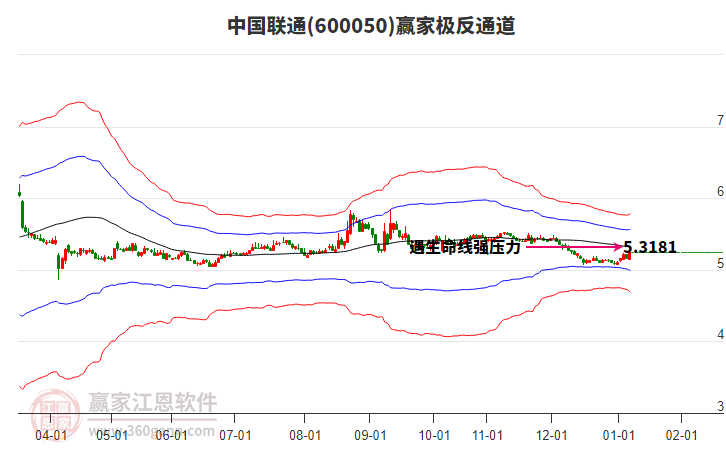Click the 08-01 date label
The width and height of the screenshot is (726, 450).
coord(305,435)
